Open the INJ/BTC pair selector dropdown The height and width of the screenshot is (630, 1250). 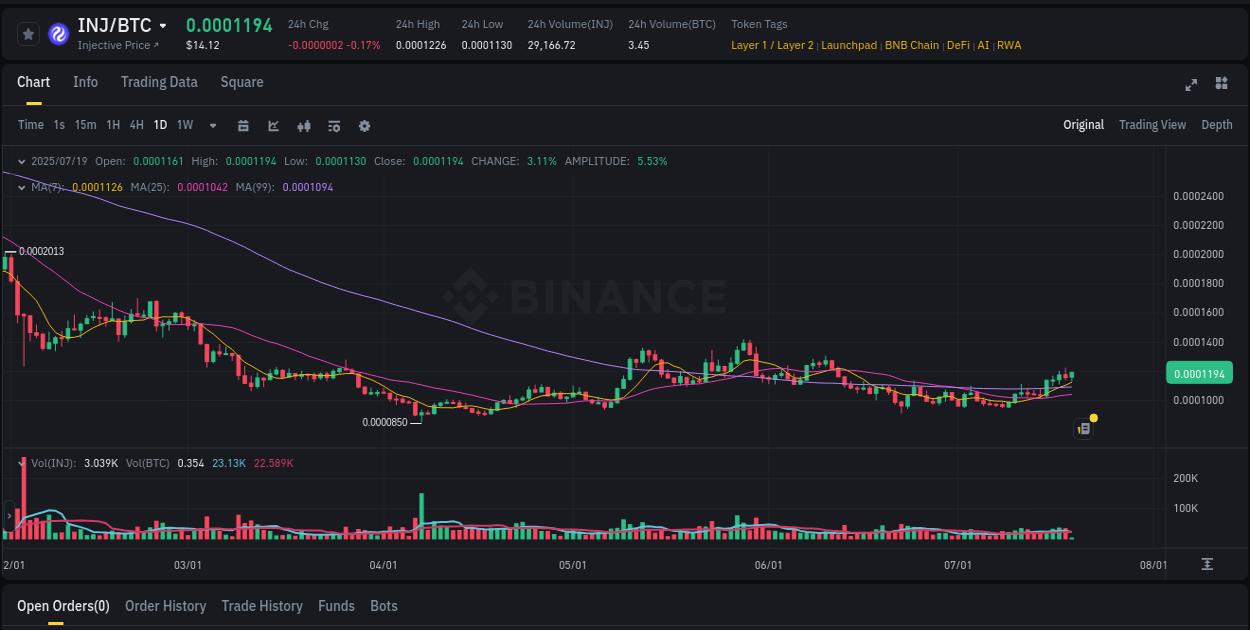click(x=162, y=25)
